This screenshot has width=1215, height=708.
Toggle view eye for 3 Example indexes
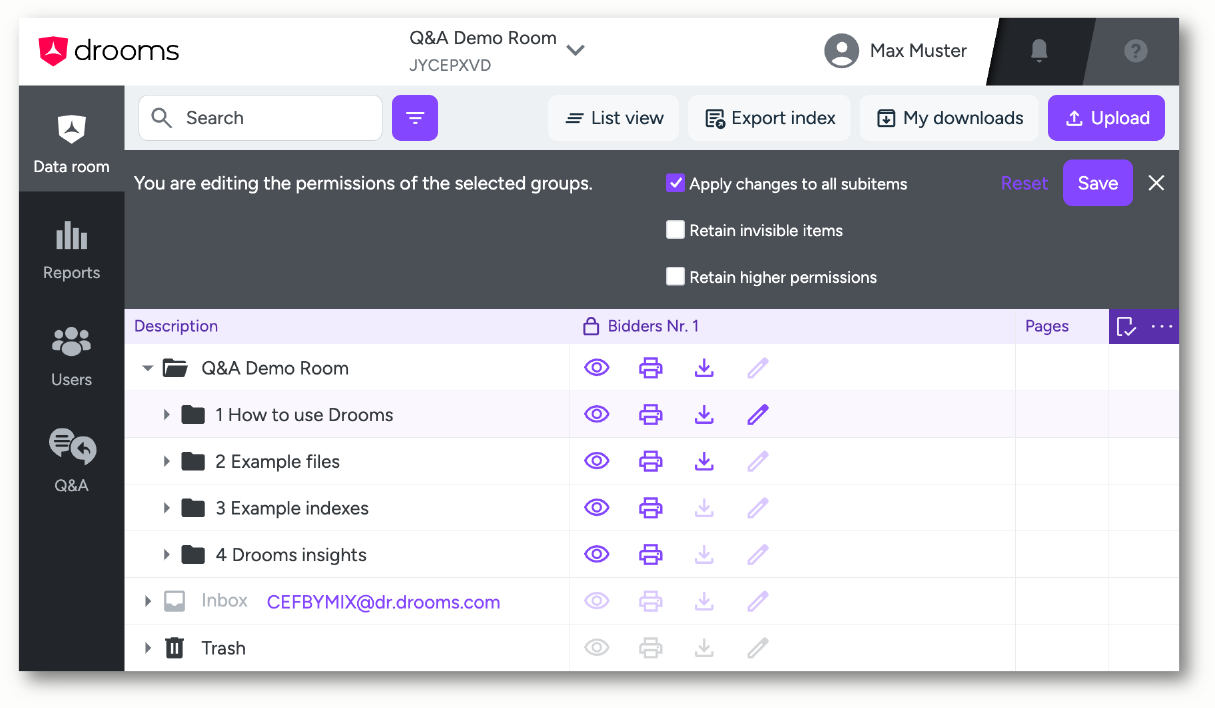tap(597, 508)
